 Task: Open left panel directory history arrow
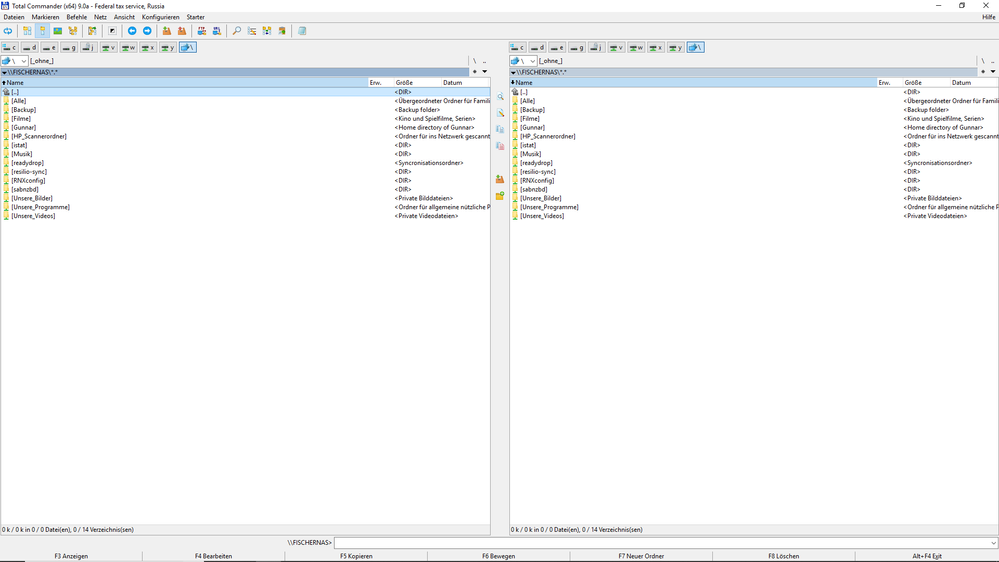coord(485,71)
